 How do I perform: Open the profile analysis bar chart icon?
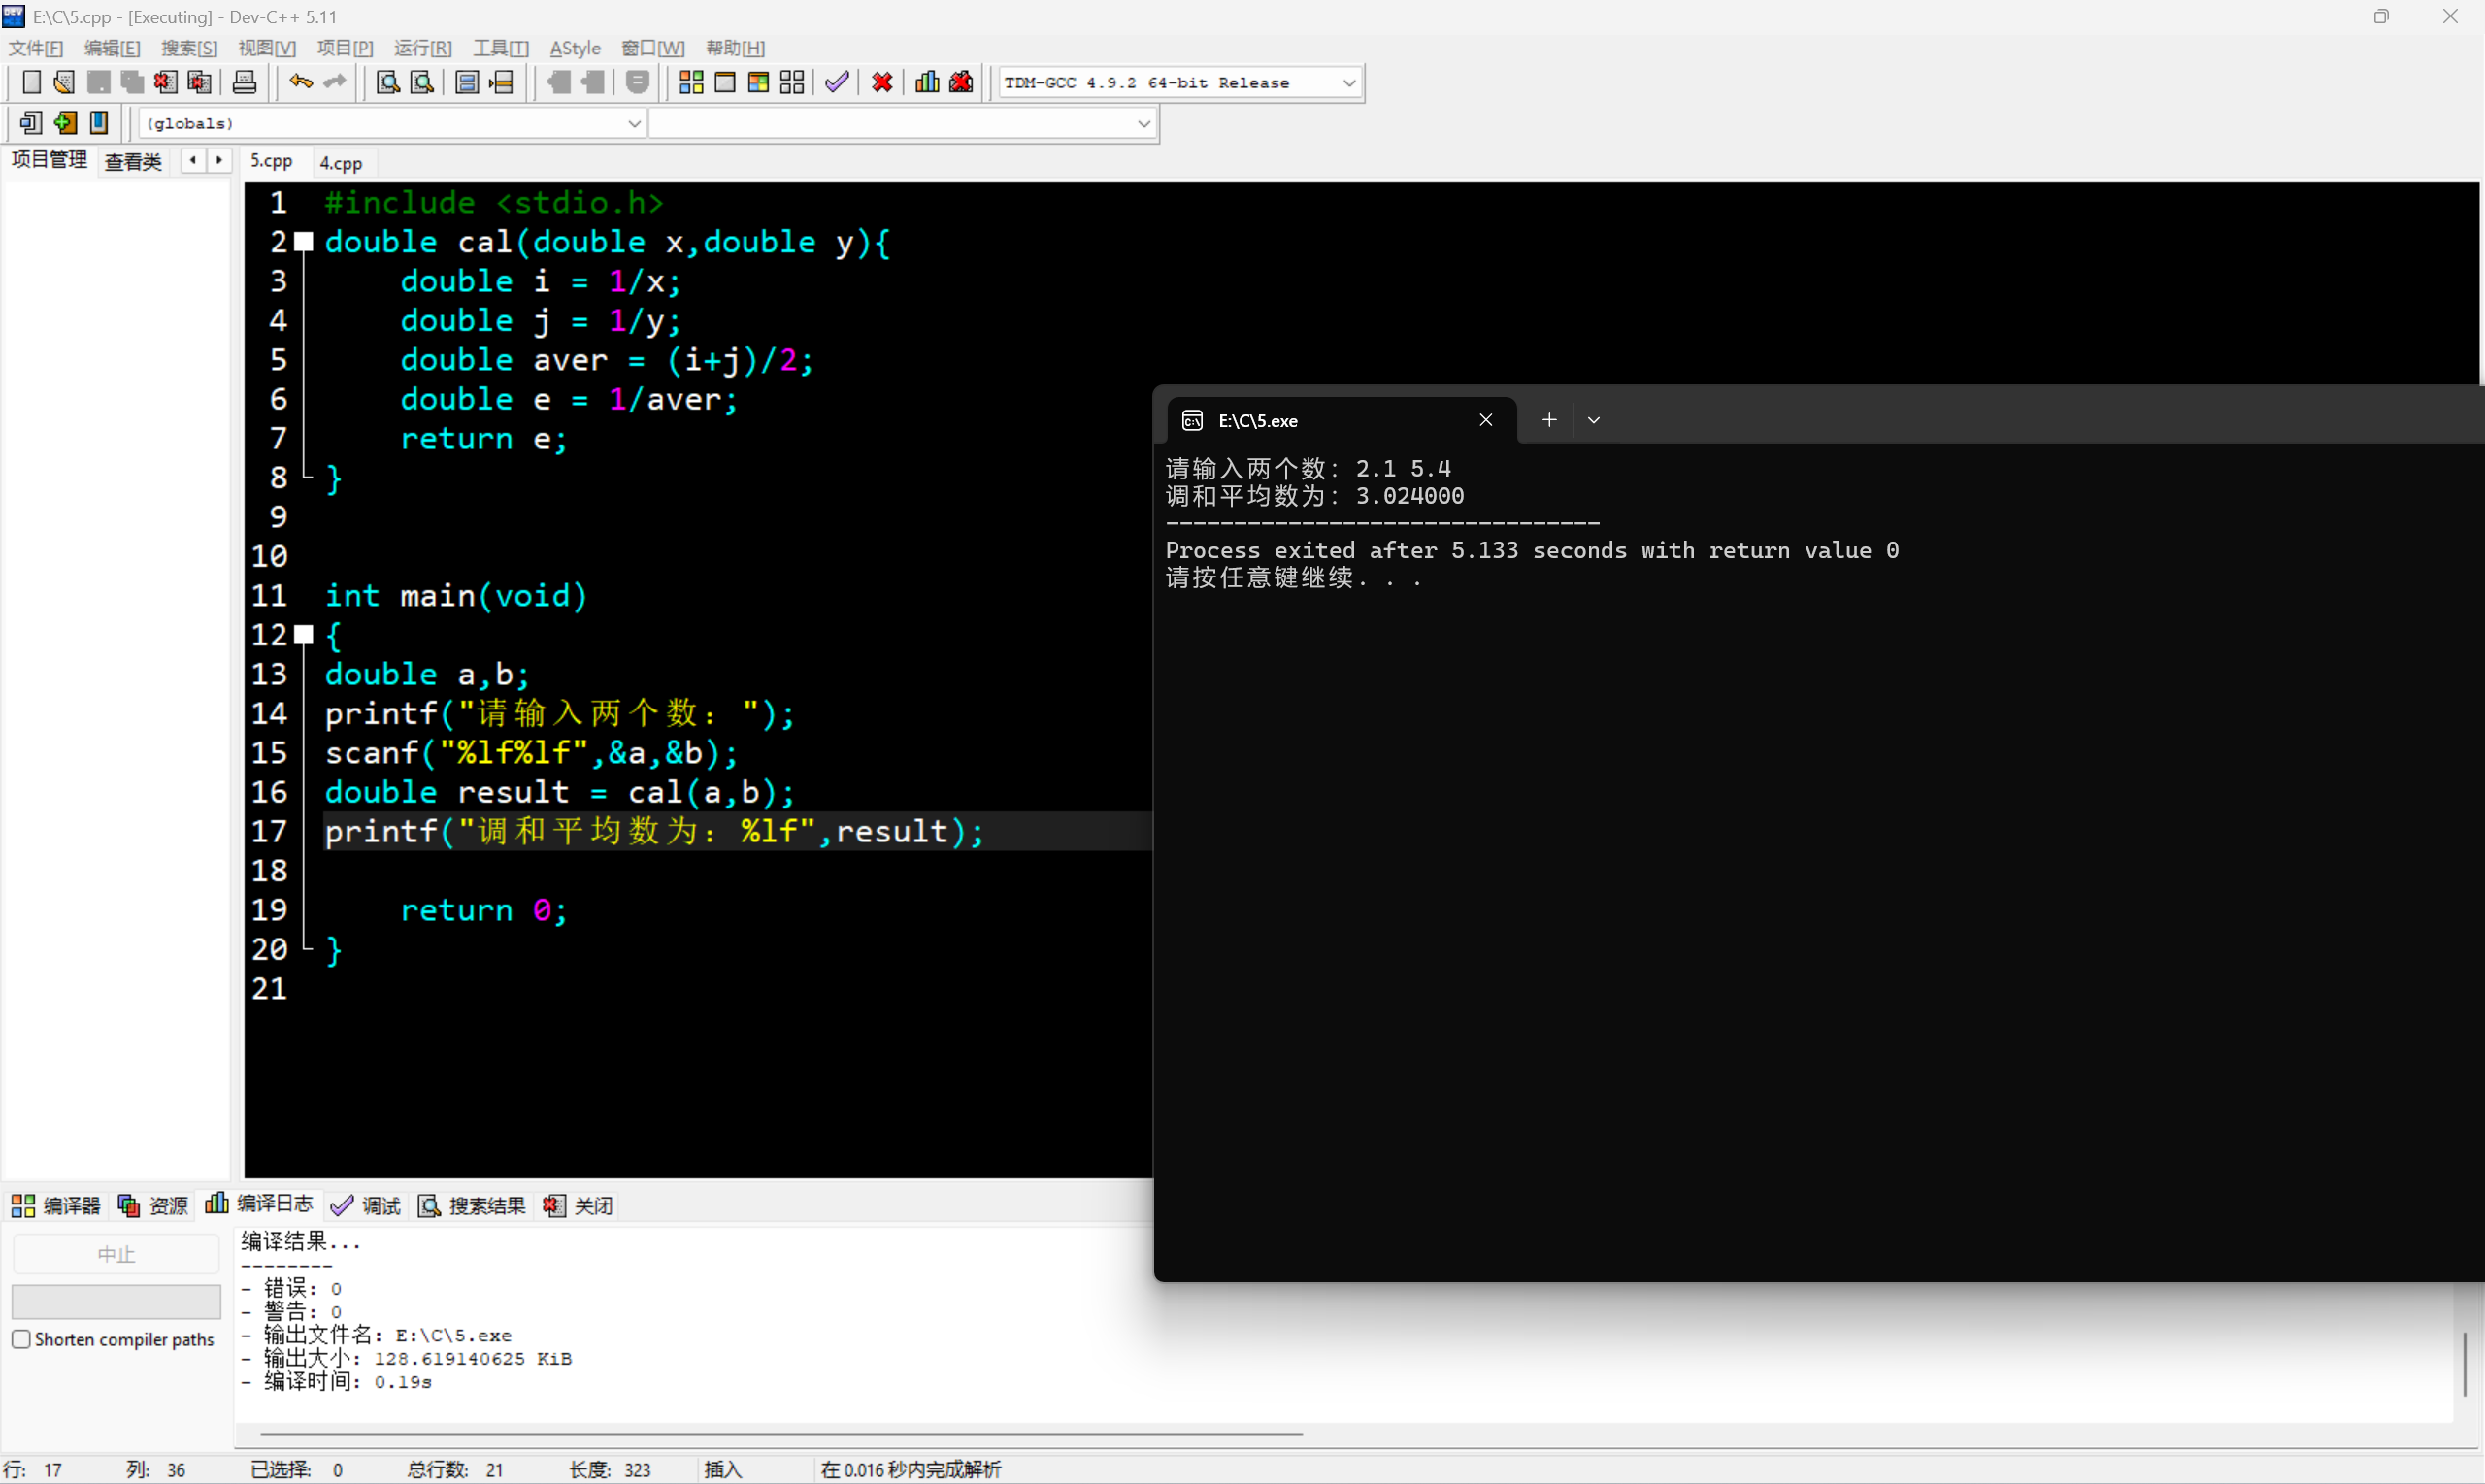pos(927,82)
